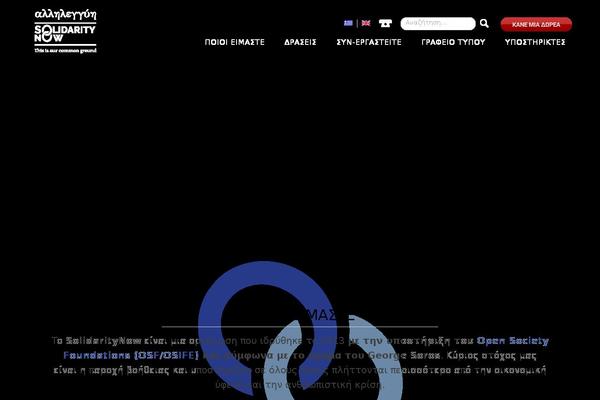Open the ΥΠΟΣΤΗΡΙΚΤΕΣ menu

[535, 42]
